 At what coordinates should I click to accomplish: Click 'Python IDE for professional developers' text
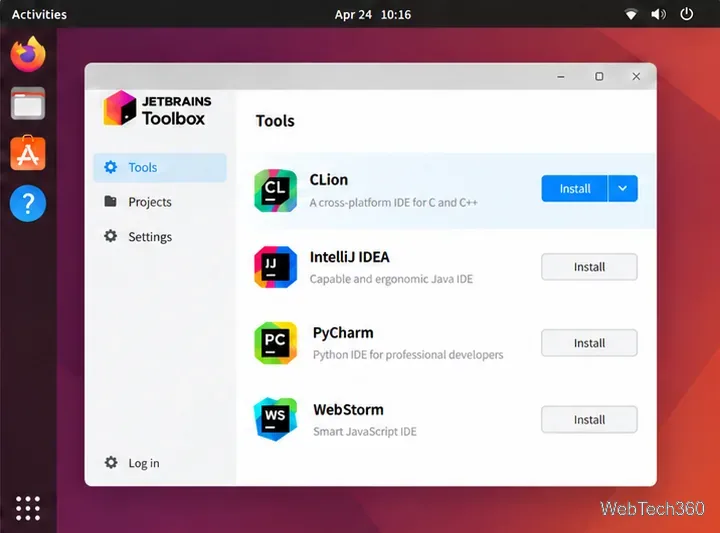408,355
